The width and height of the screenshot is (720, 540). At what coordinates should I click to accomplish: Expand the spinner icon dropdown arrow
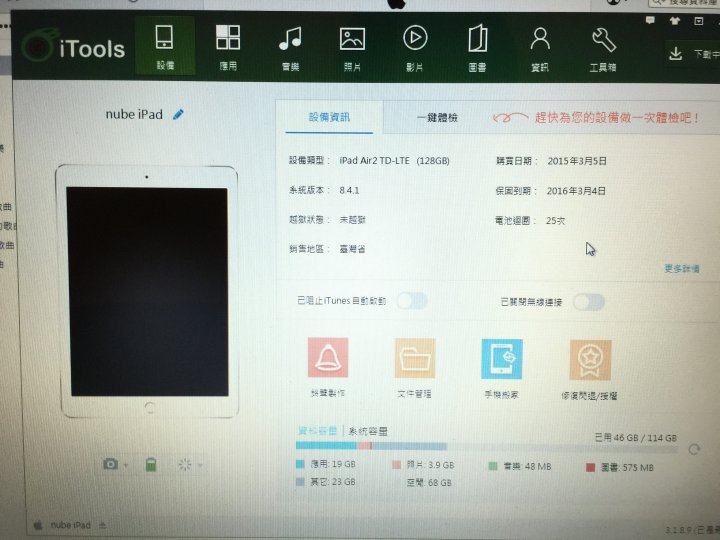point(200,465)
